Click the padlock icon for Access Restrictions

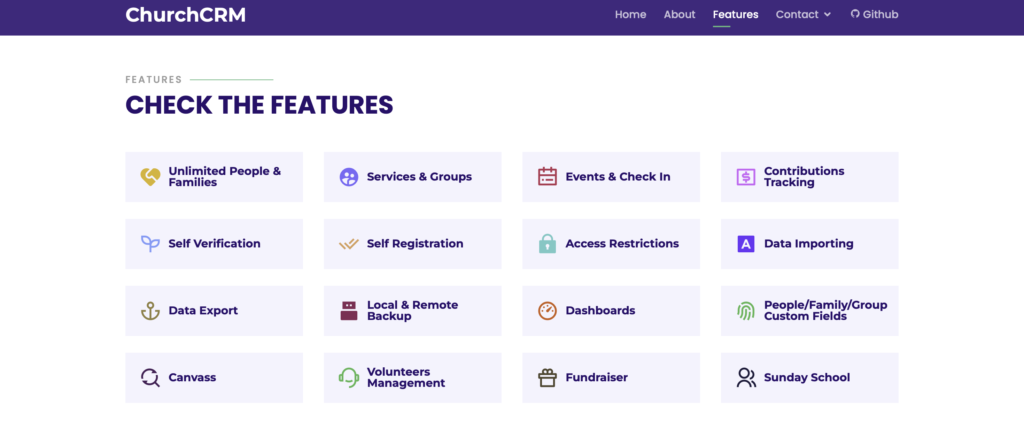pyautogui.click(x=547, y=243)
